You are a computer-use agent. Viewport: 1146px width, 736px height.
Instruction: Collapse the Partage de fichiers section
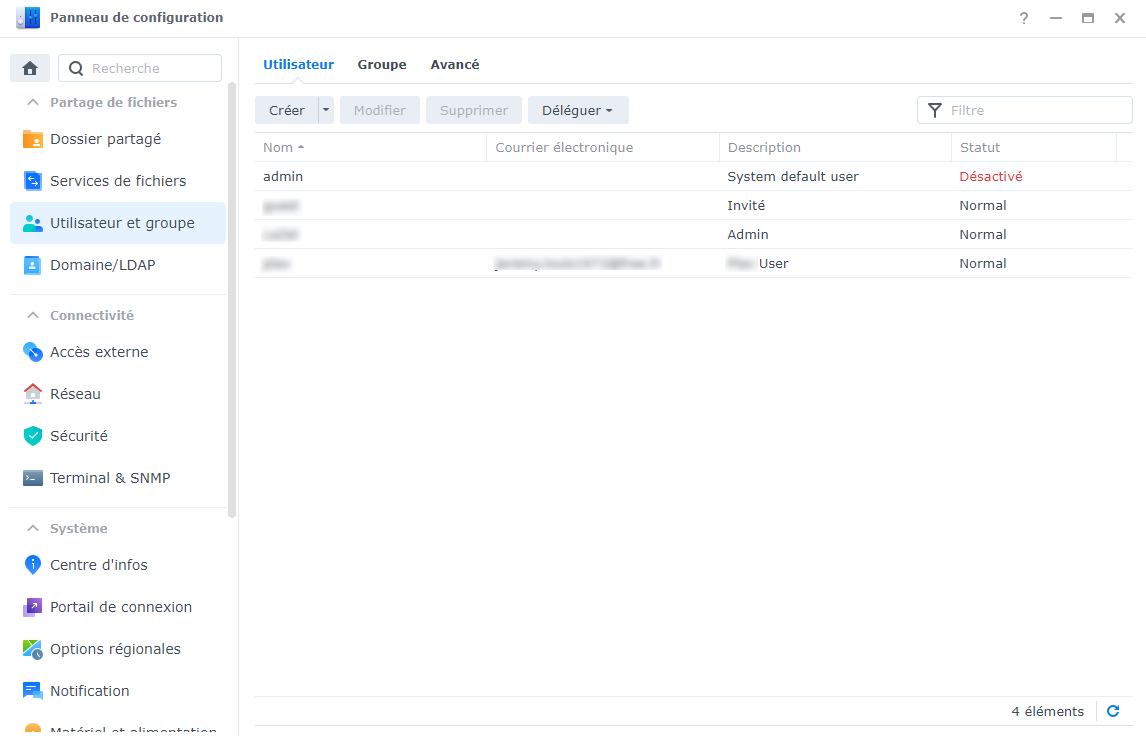(33, 102)
